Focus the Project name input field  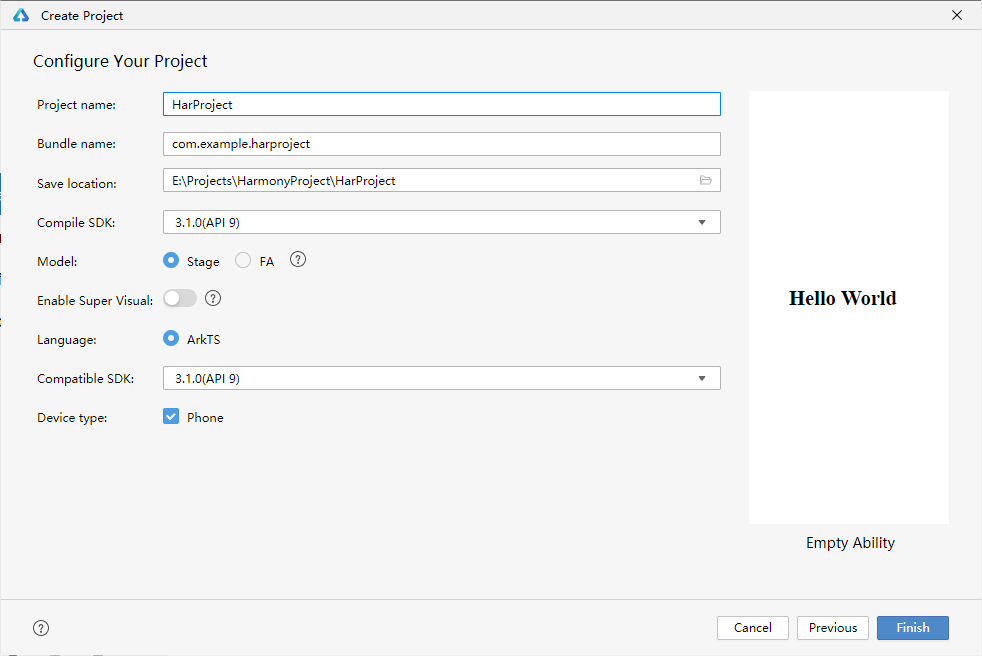pos(442,104)
